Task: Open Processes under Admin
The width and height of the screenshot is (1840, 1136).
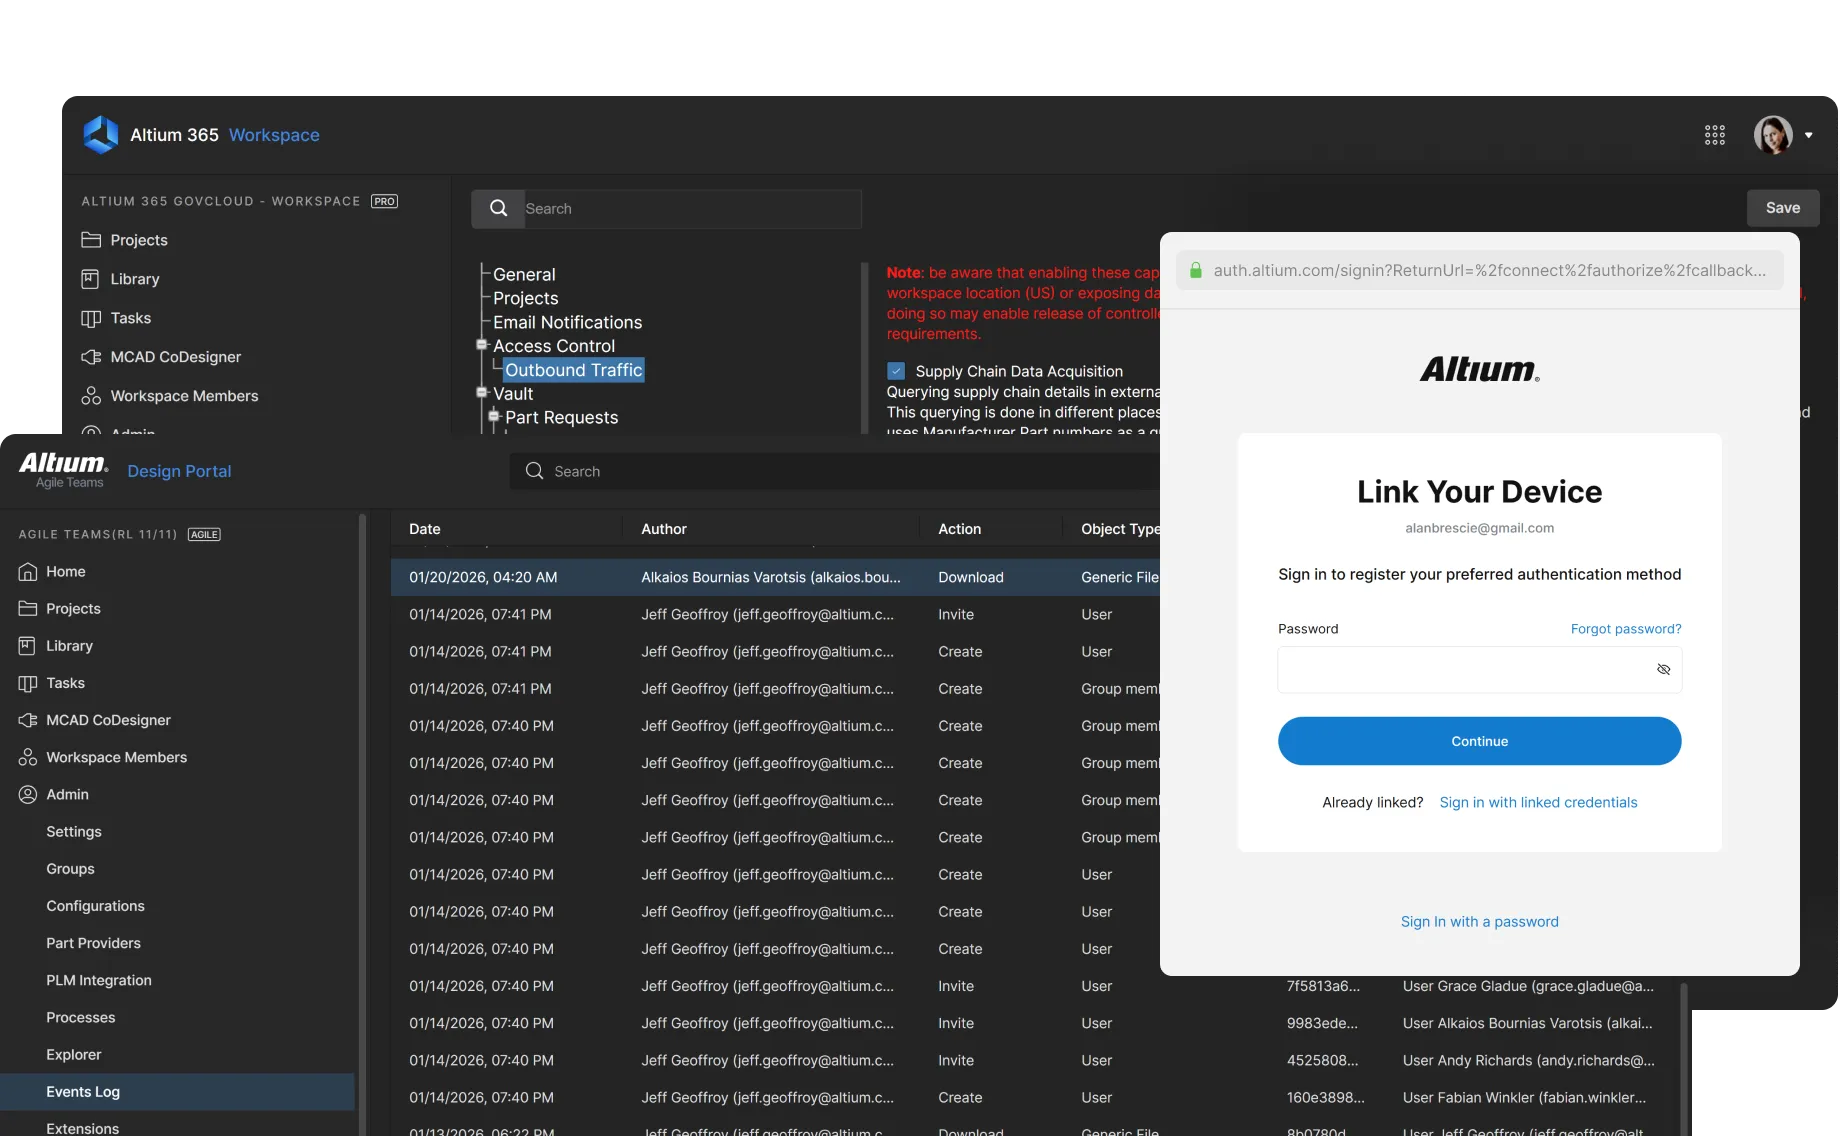Action: (80, 1017)
